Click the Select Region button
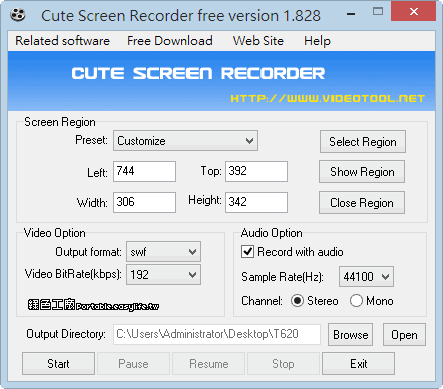443x389 pixels. [363, 142]
